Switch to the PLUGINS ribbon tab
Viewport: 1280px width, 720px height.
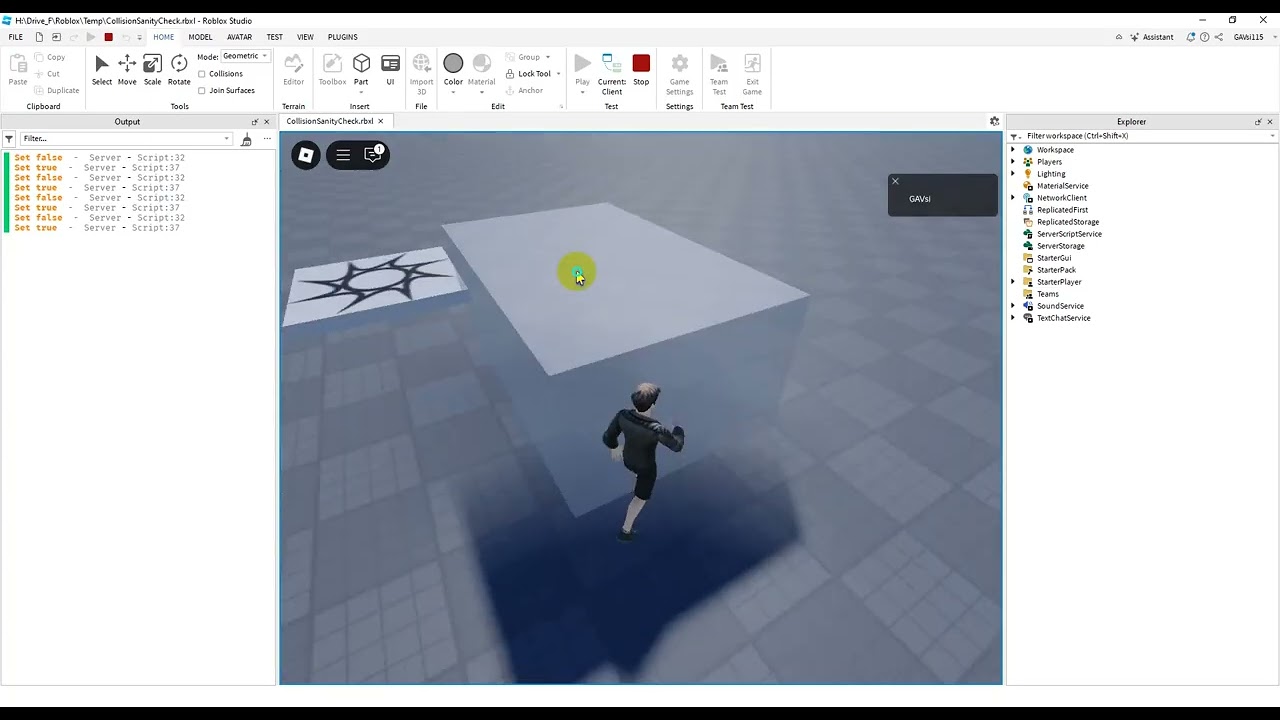[342, 37]
